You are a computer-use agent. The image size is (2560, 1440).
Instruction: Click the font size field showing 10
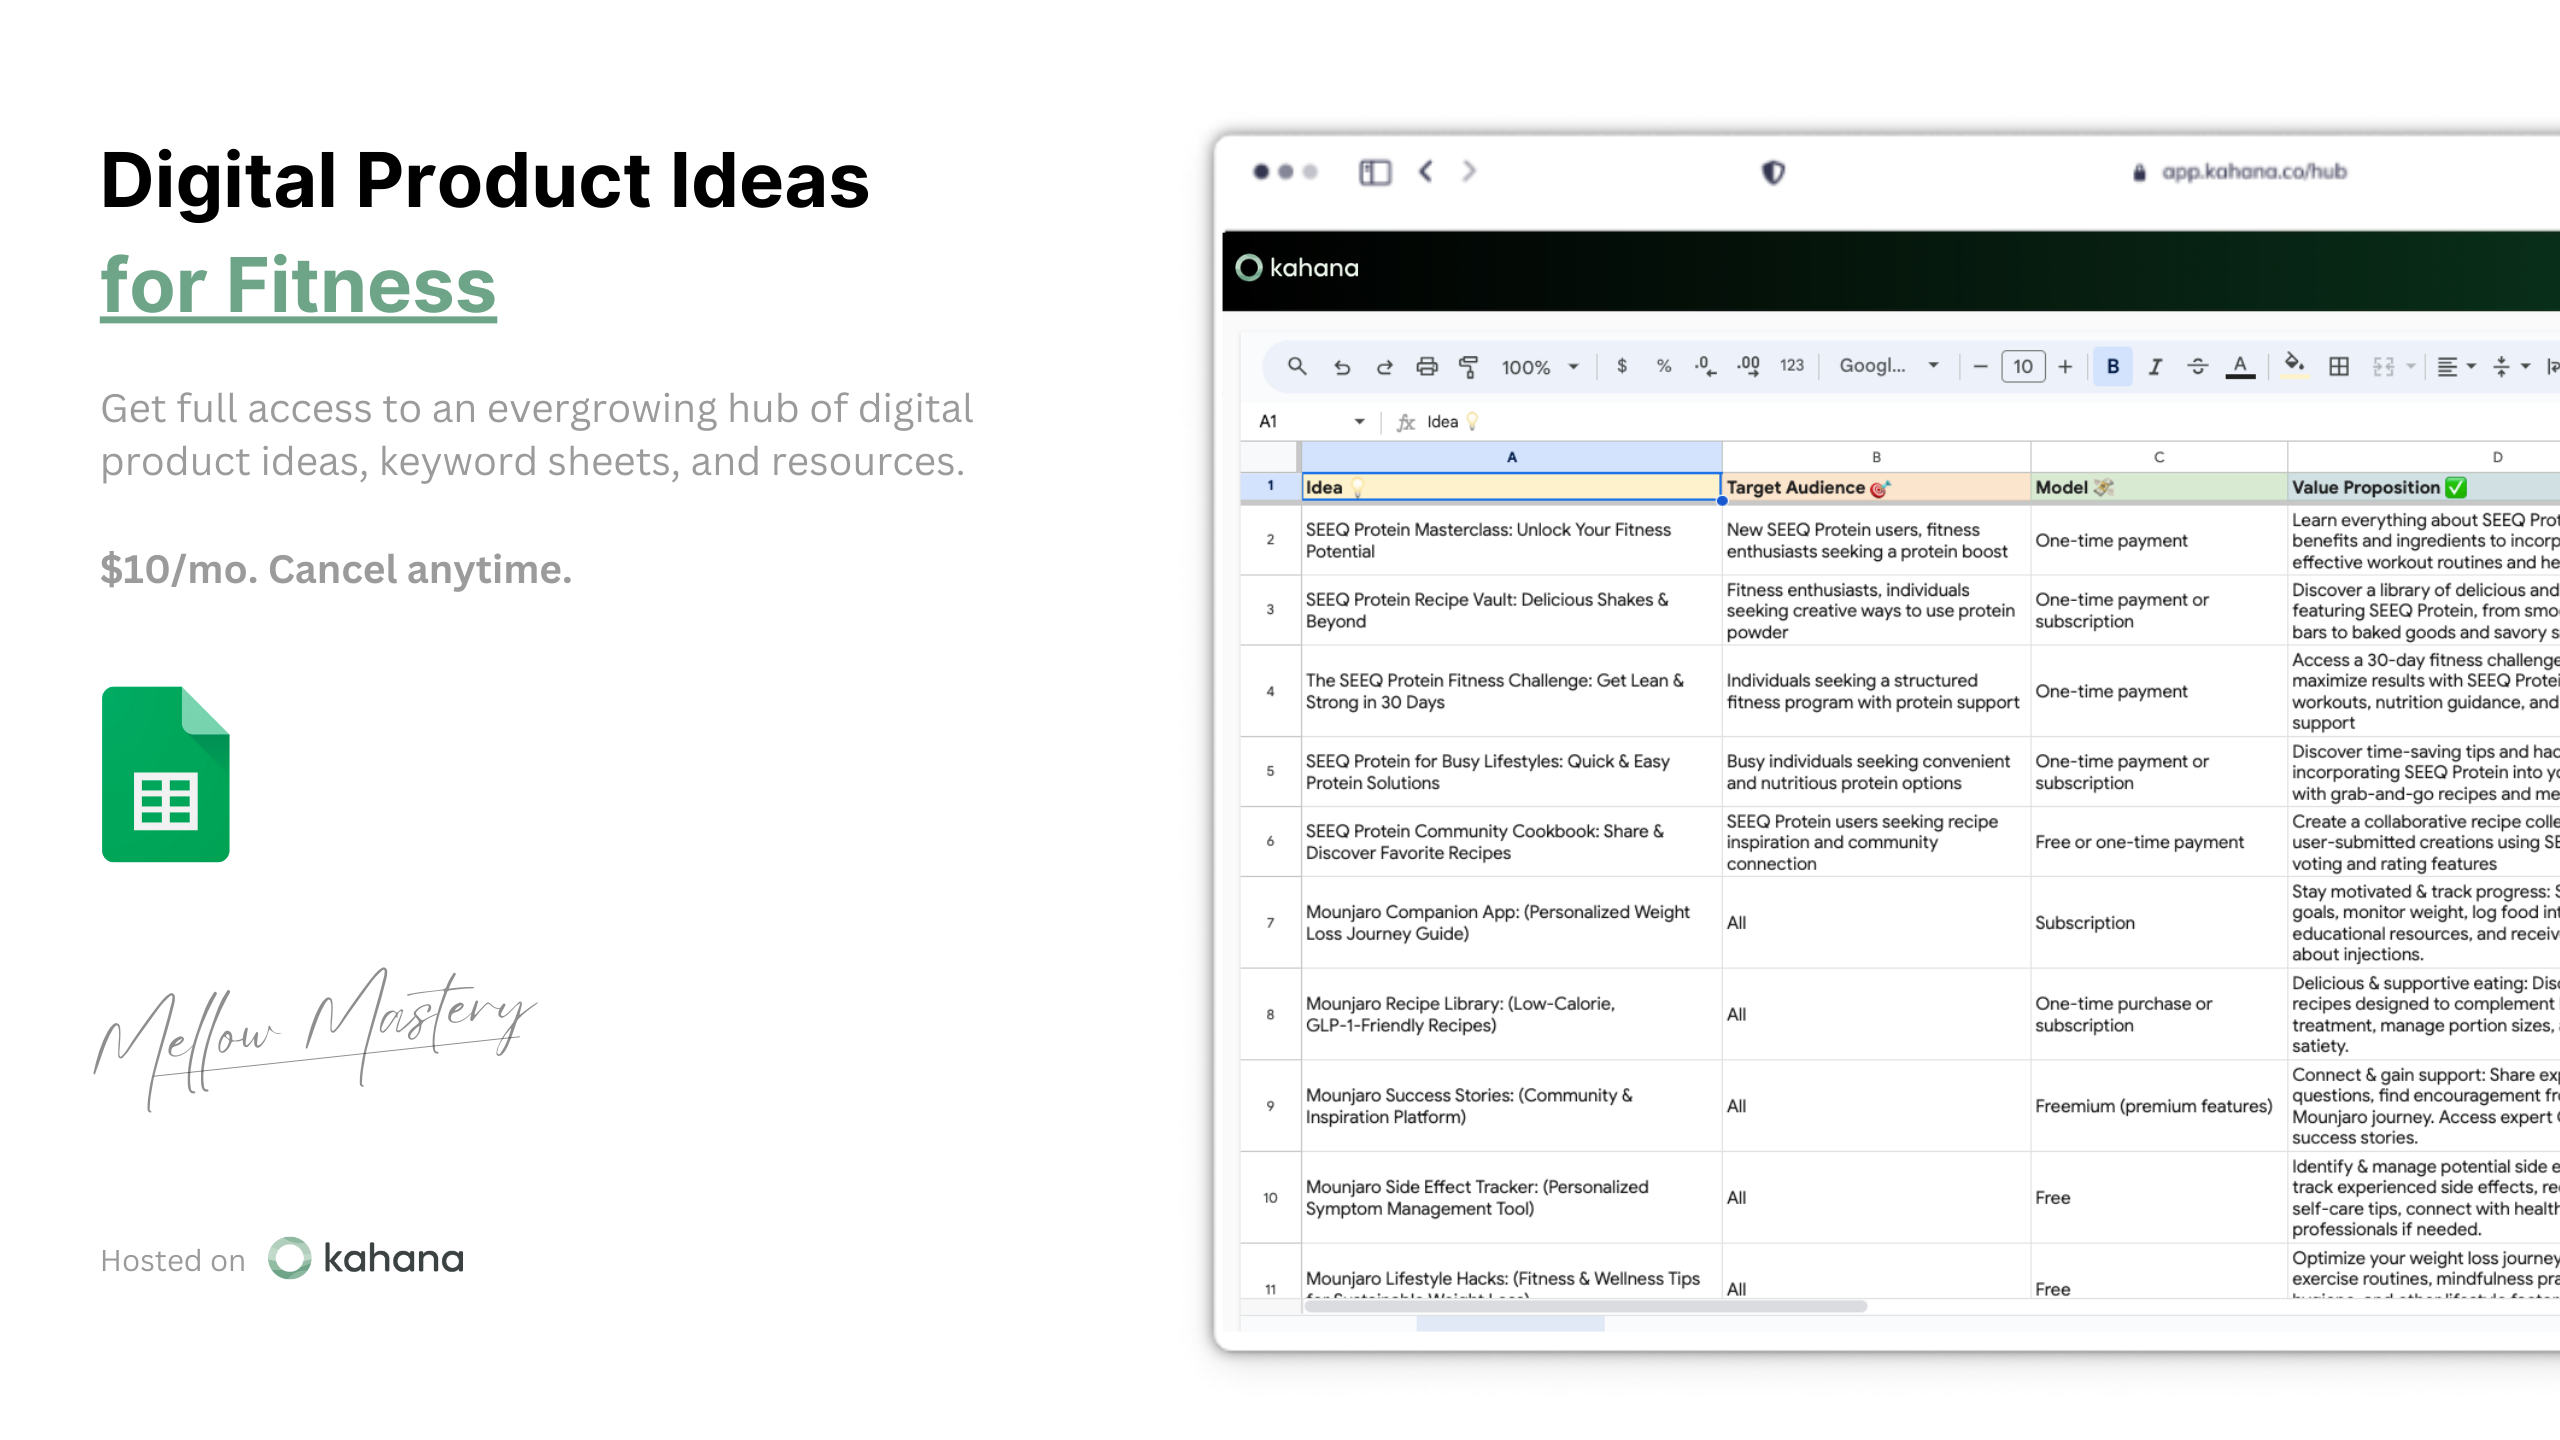coord(2023,366)
